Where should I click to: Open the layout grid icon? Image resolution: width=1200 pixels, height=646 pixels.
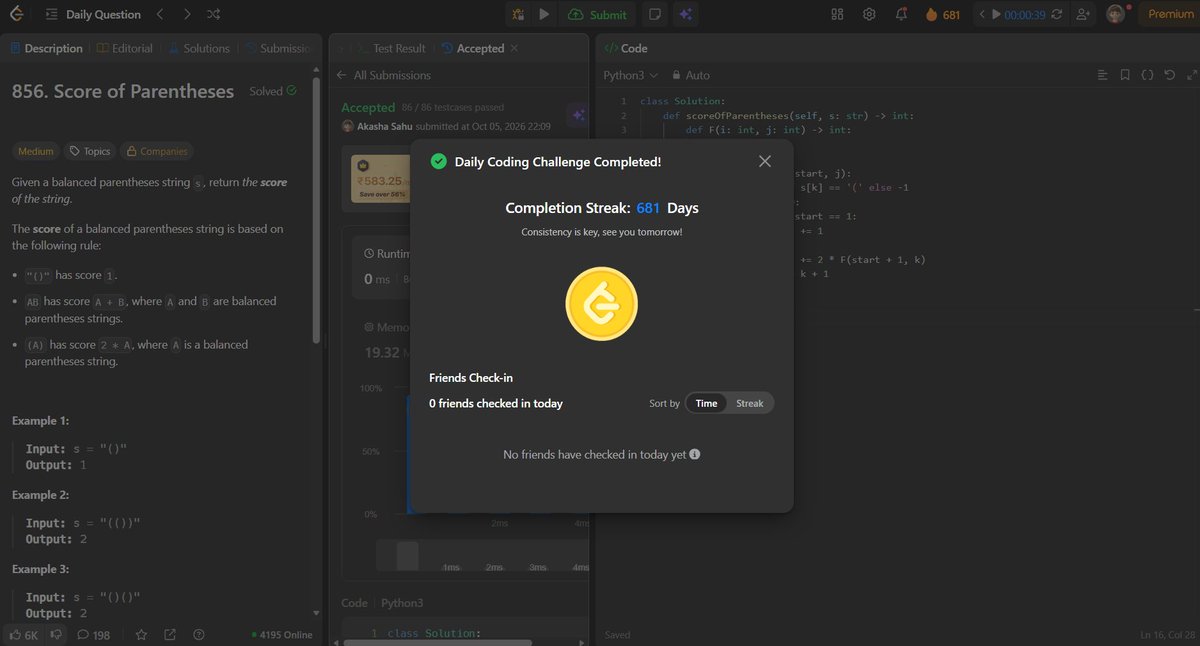(837, 15)
